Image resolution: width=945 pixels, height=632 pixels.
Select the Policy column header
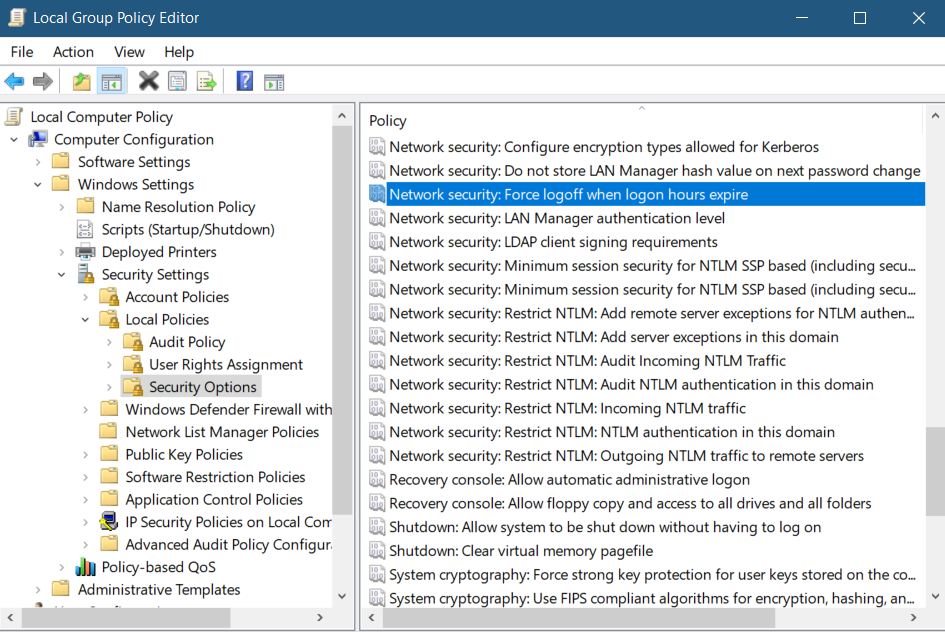point(389,120)
